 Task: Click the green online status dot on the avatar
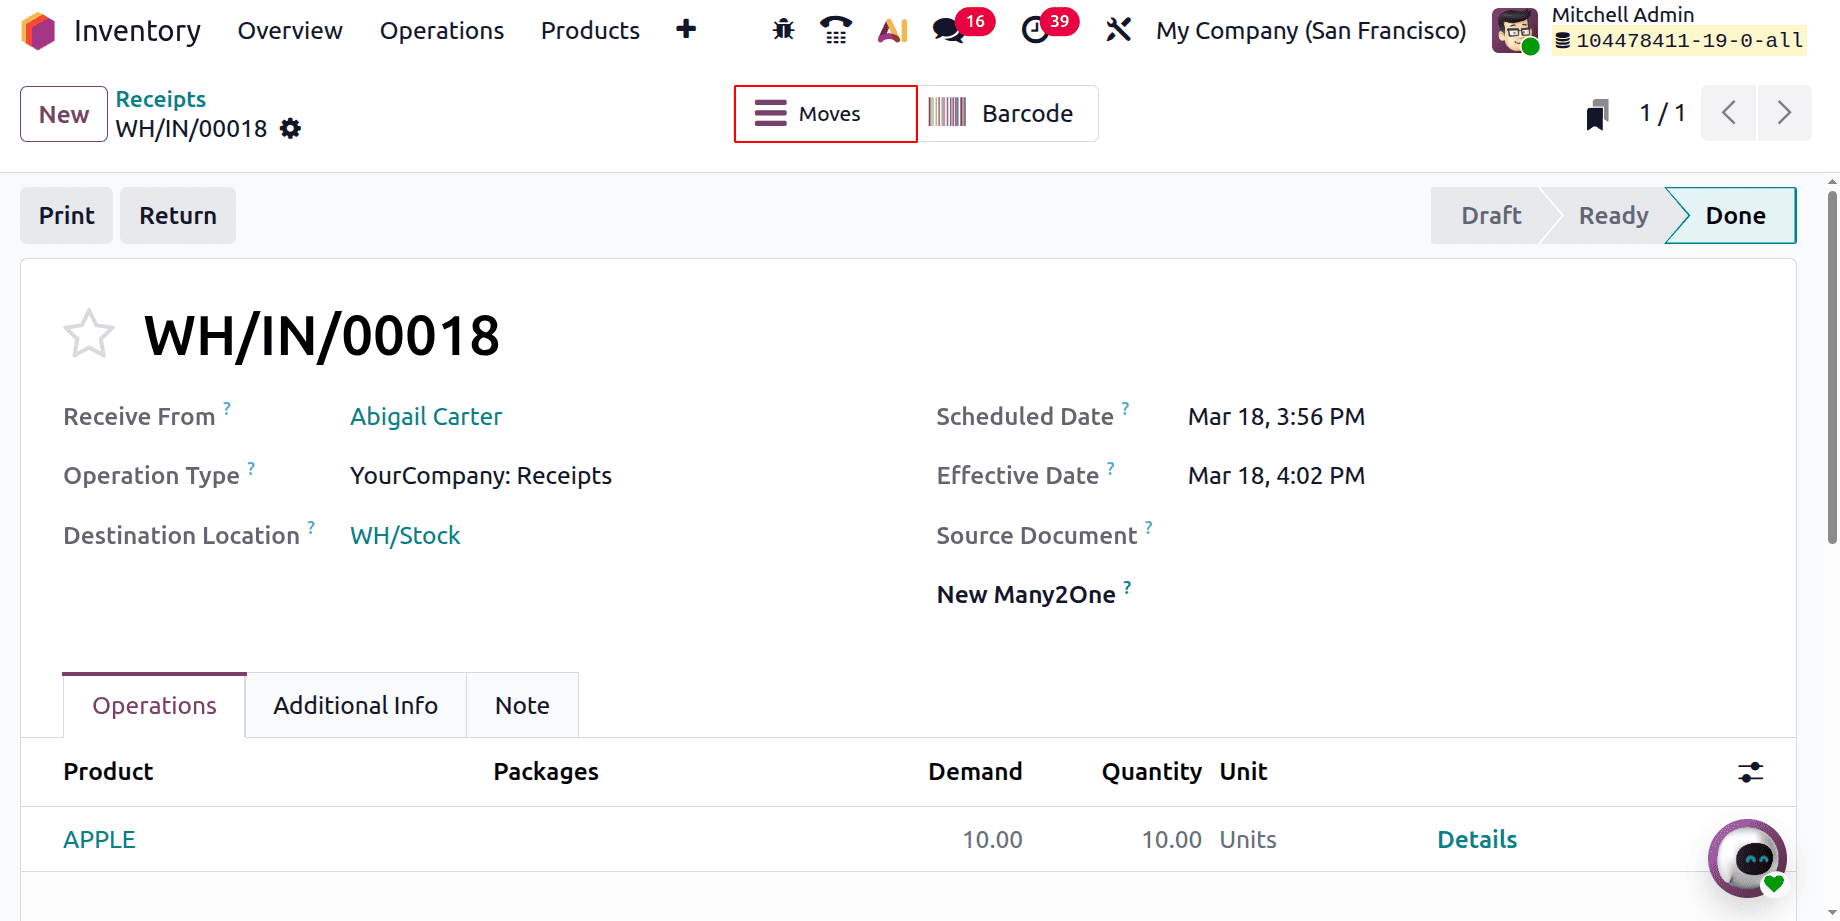pyautogui.click(x=1533, y=45)
